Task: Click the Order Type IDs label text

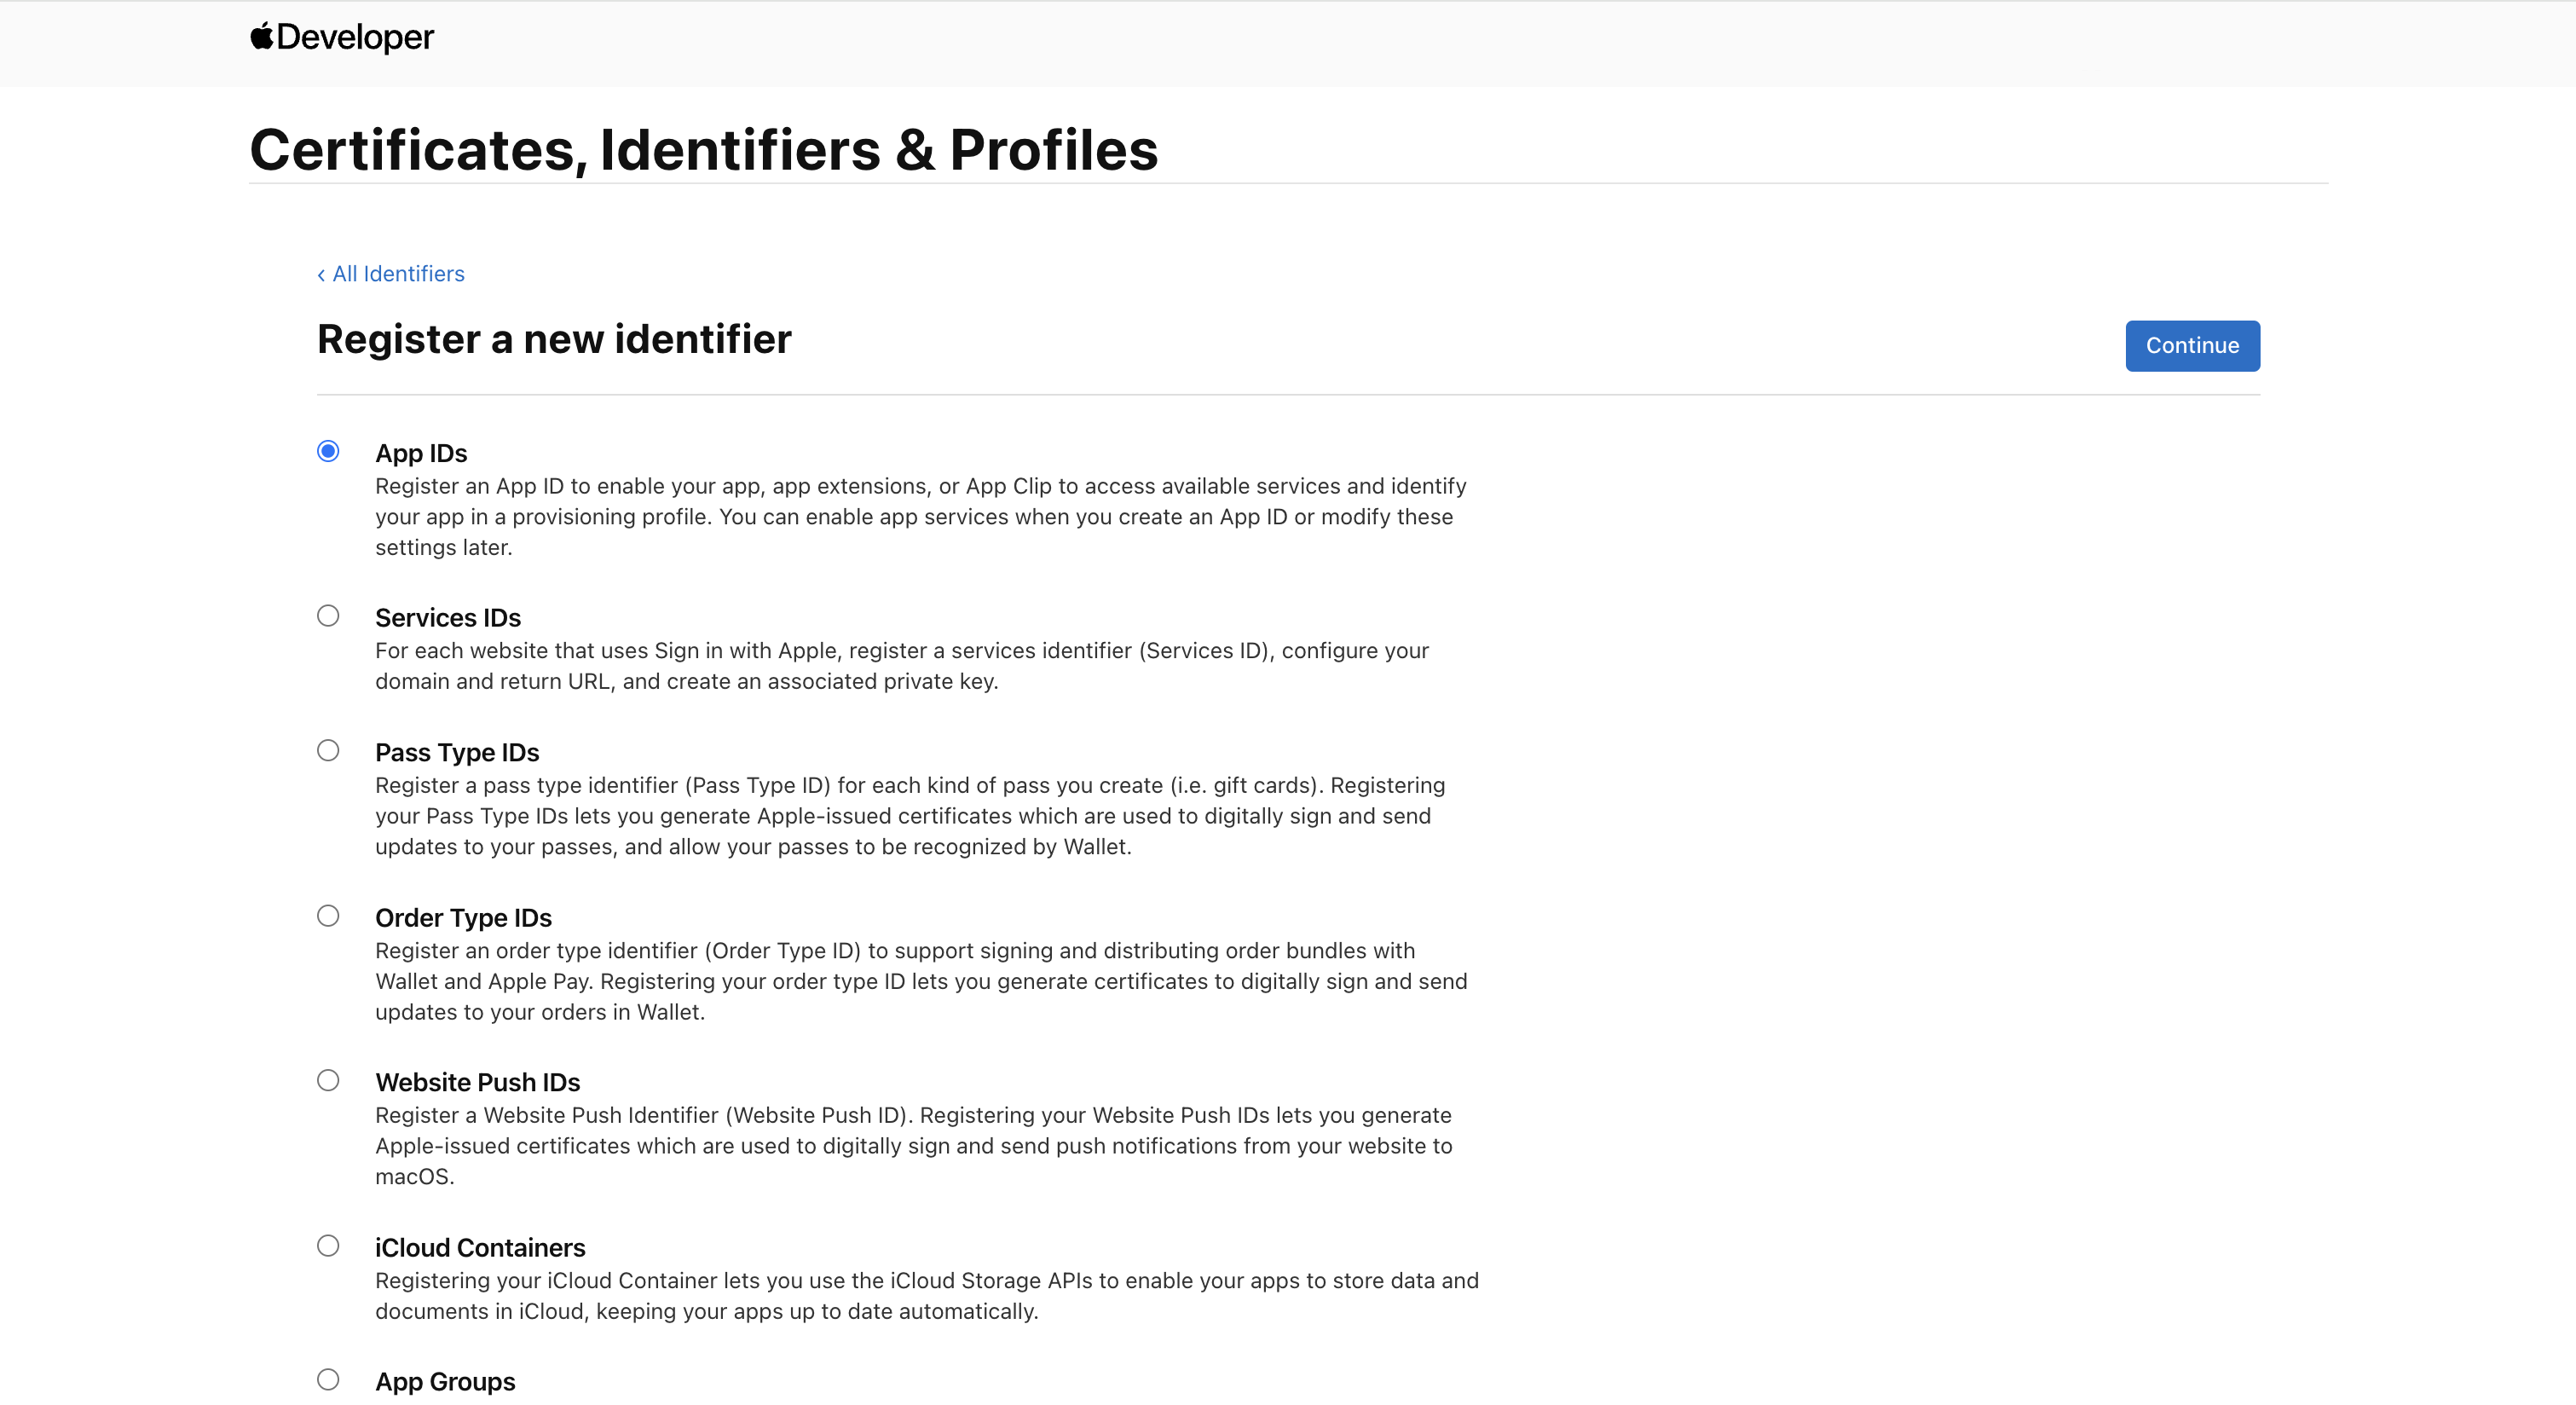Action: click(x=463, y=918)
